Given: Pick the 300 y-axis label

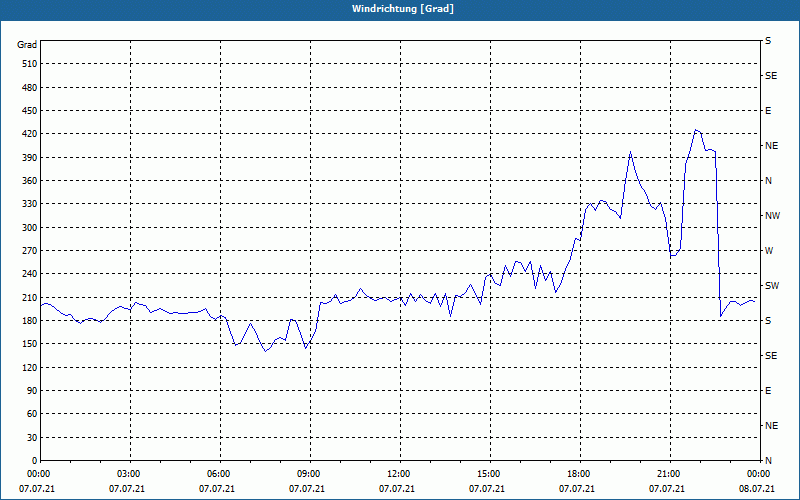Looking at the screenshot, I should point(30,228).
